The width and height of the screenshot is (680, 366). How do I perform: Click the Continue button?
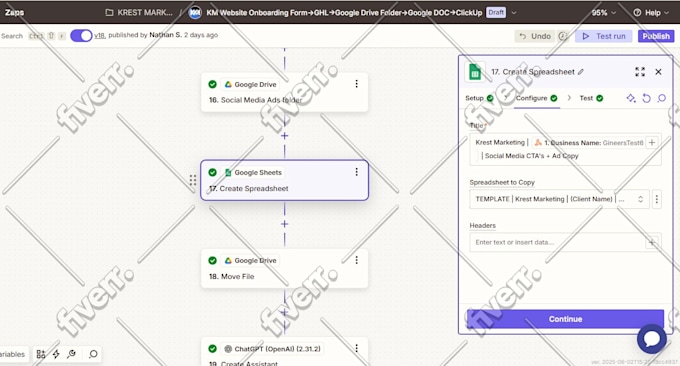click(x=565, y=319)
